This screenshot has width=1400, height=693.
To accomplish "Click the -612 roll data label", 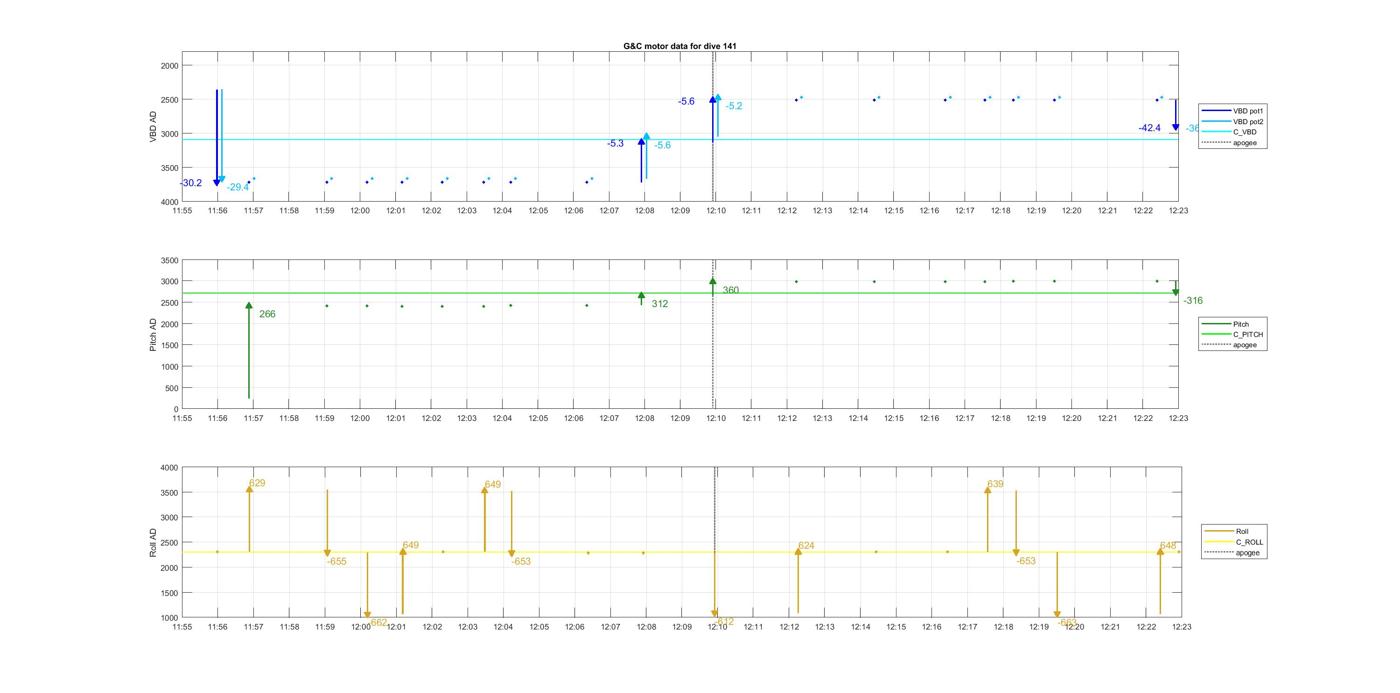I will pyautogui.click(x=725, y=622).
